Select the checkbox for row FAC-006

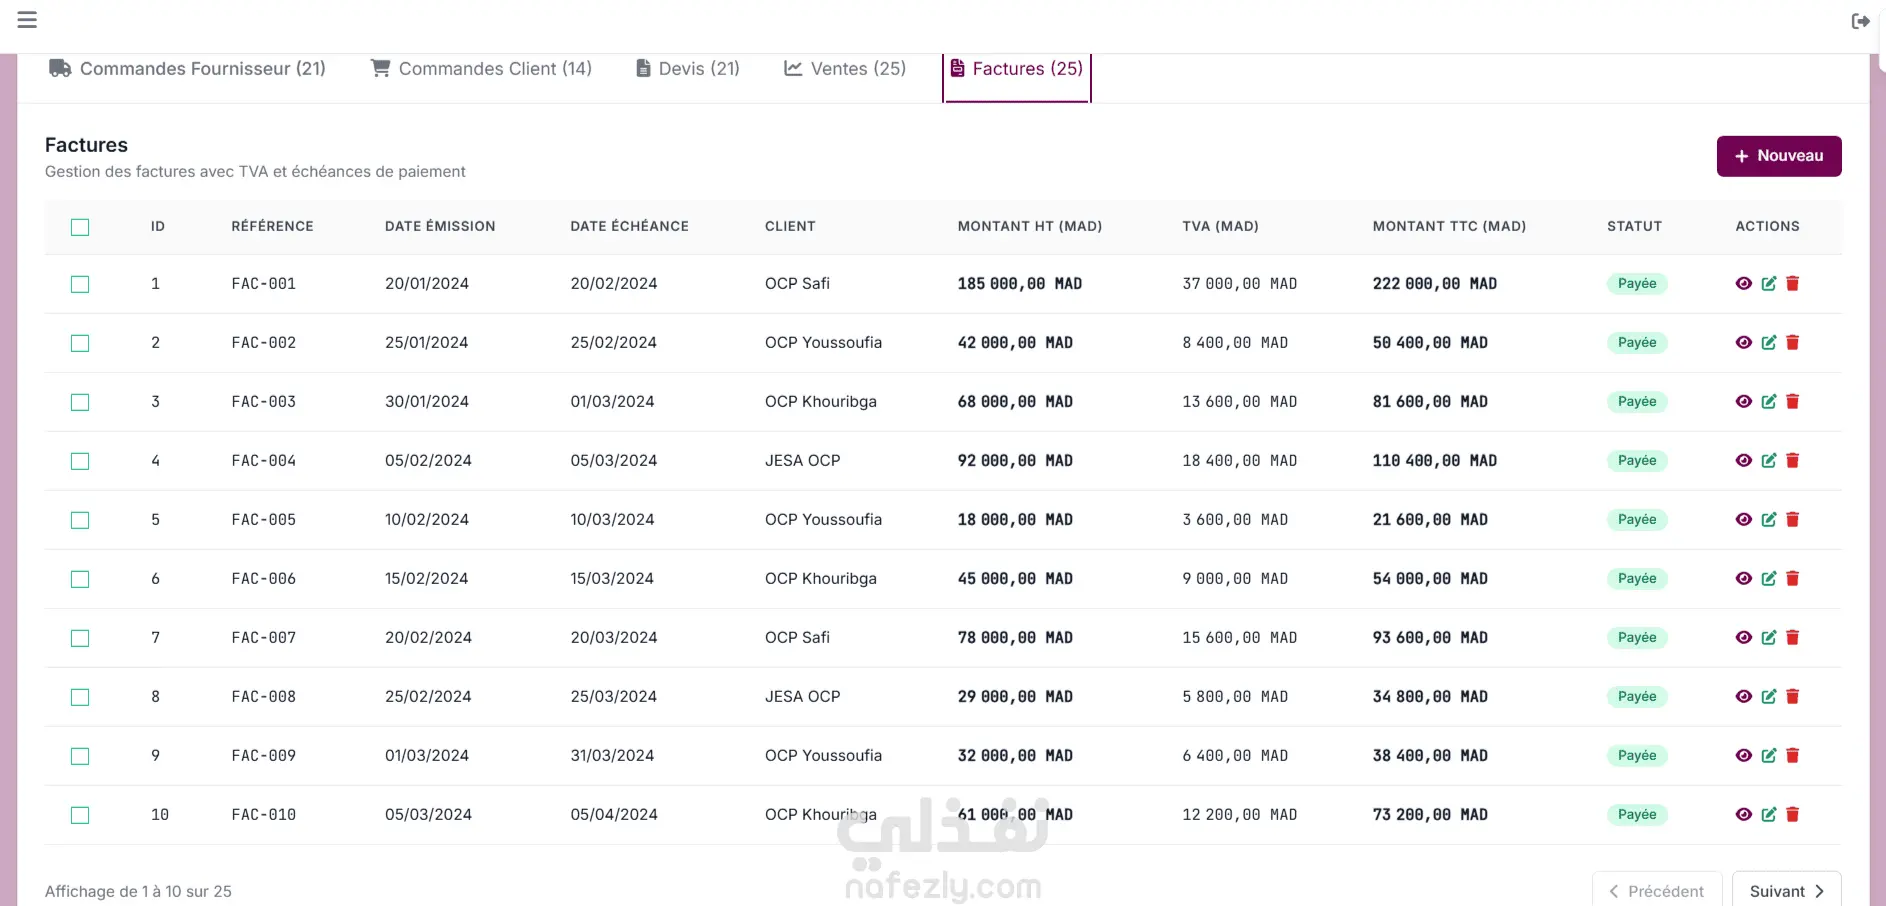pyautogui.click(x=80, y=579)
